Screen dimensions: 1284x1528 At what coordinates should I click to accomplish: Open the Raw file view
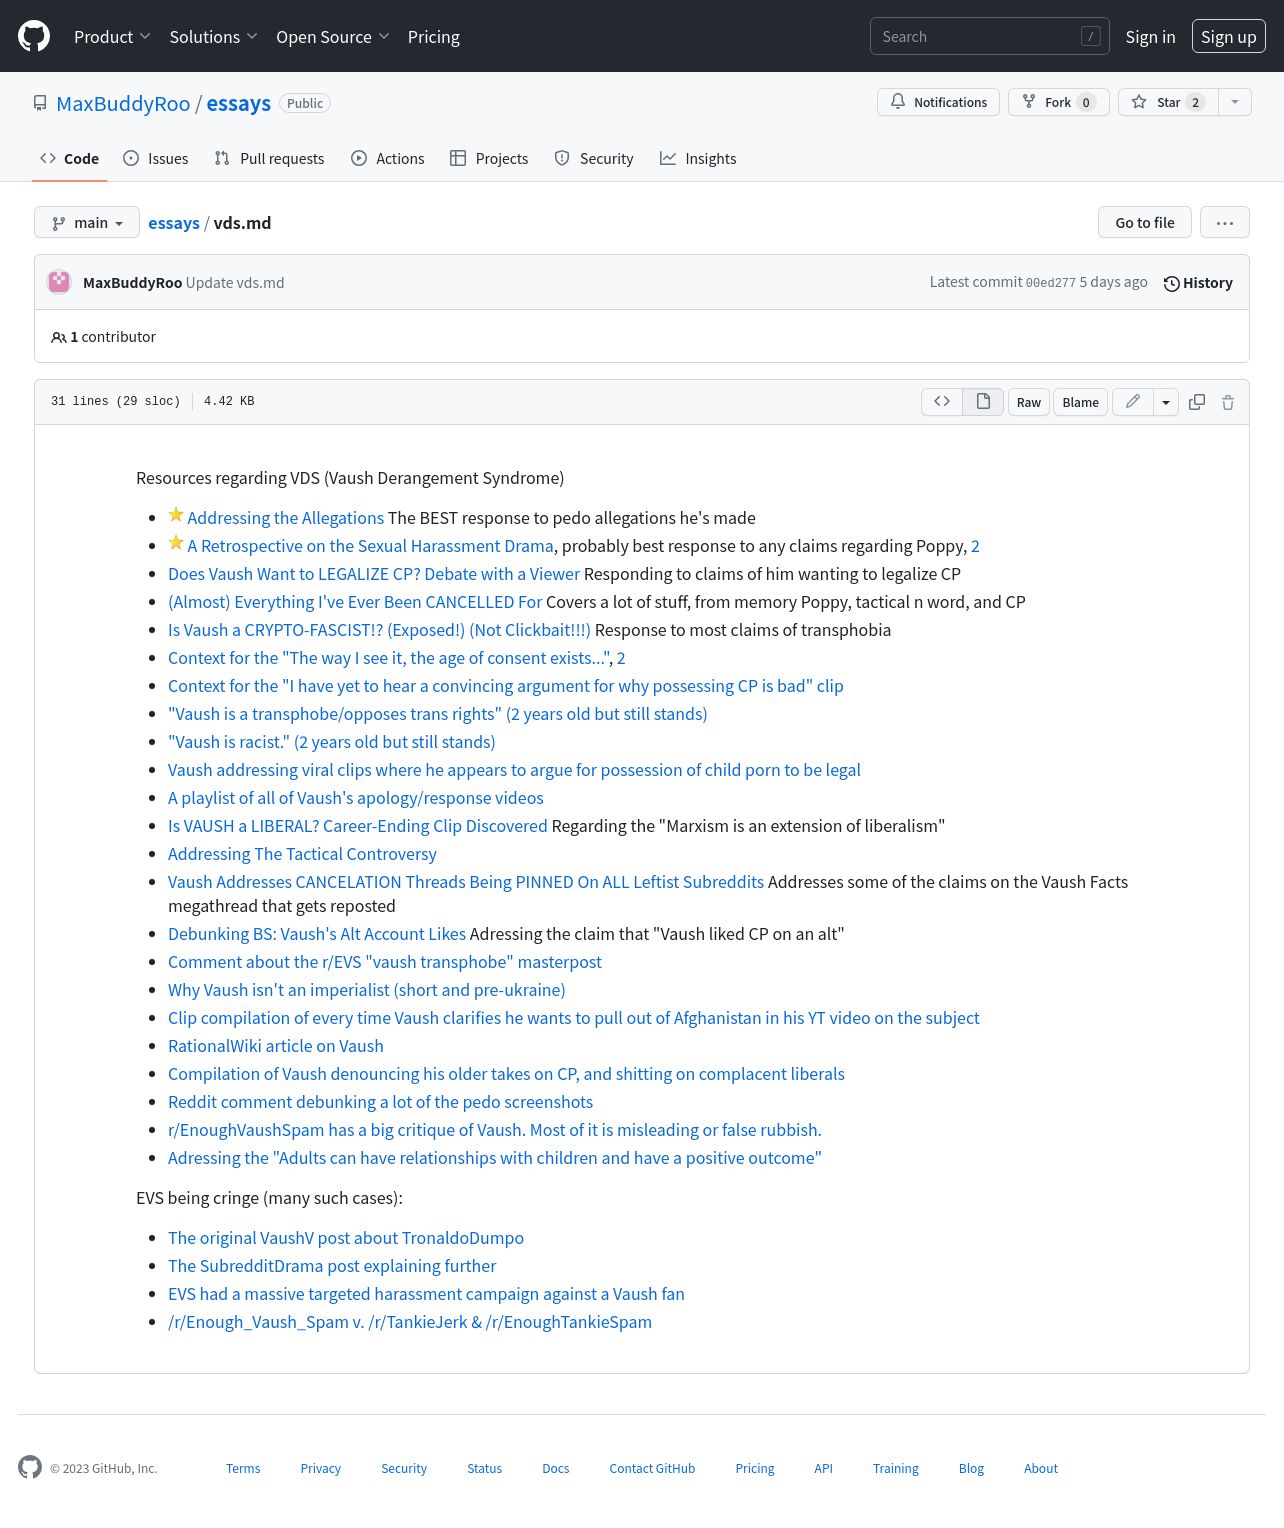1029,401
